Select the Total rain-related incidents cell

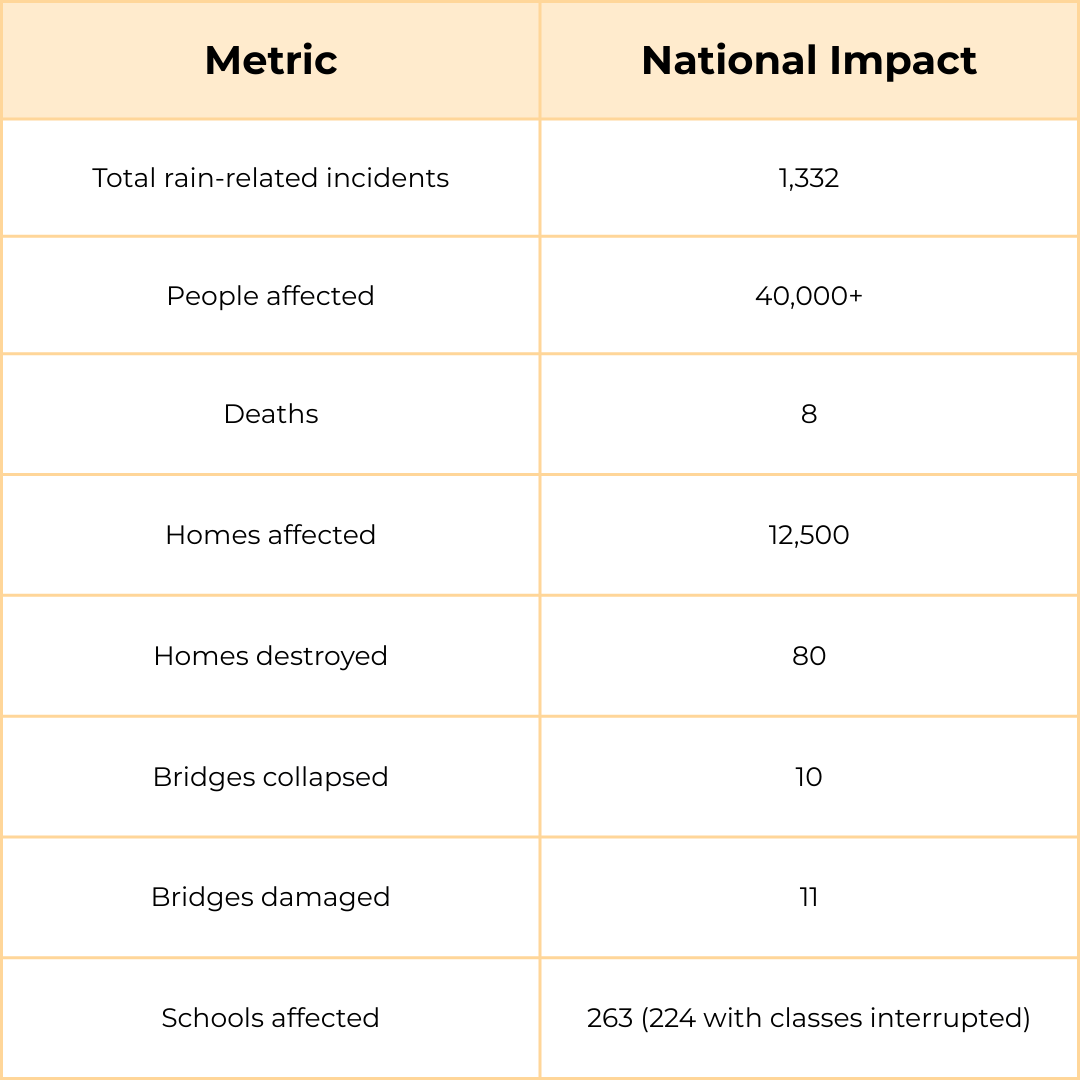pos(271,178)
